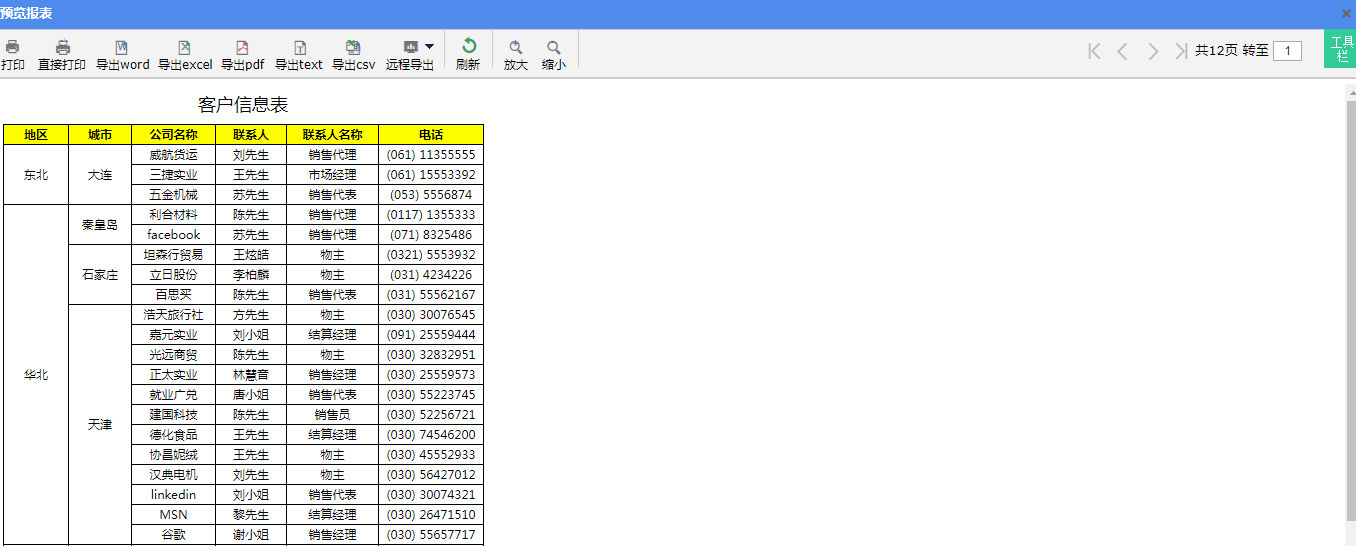The height and width of the screenshot is (546, 1356).
Task: Go to the previous page
Action: [1123, 51]
